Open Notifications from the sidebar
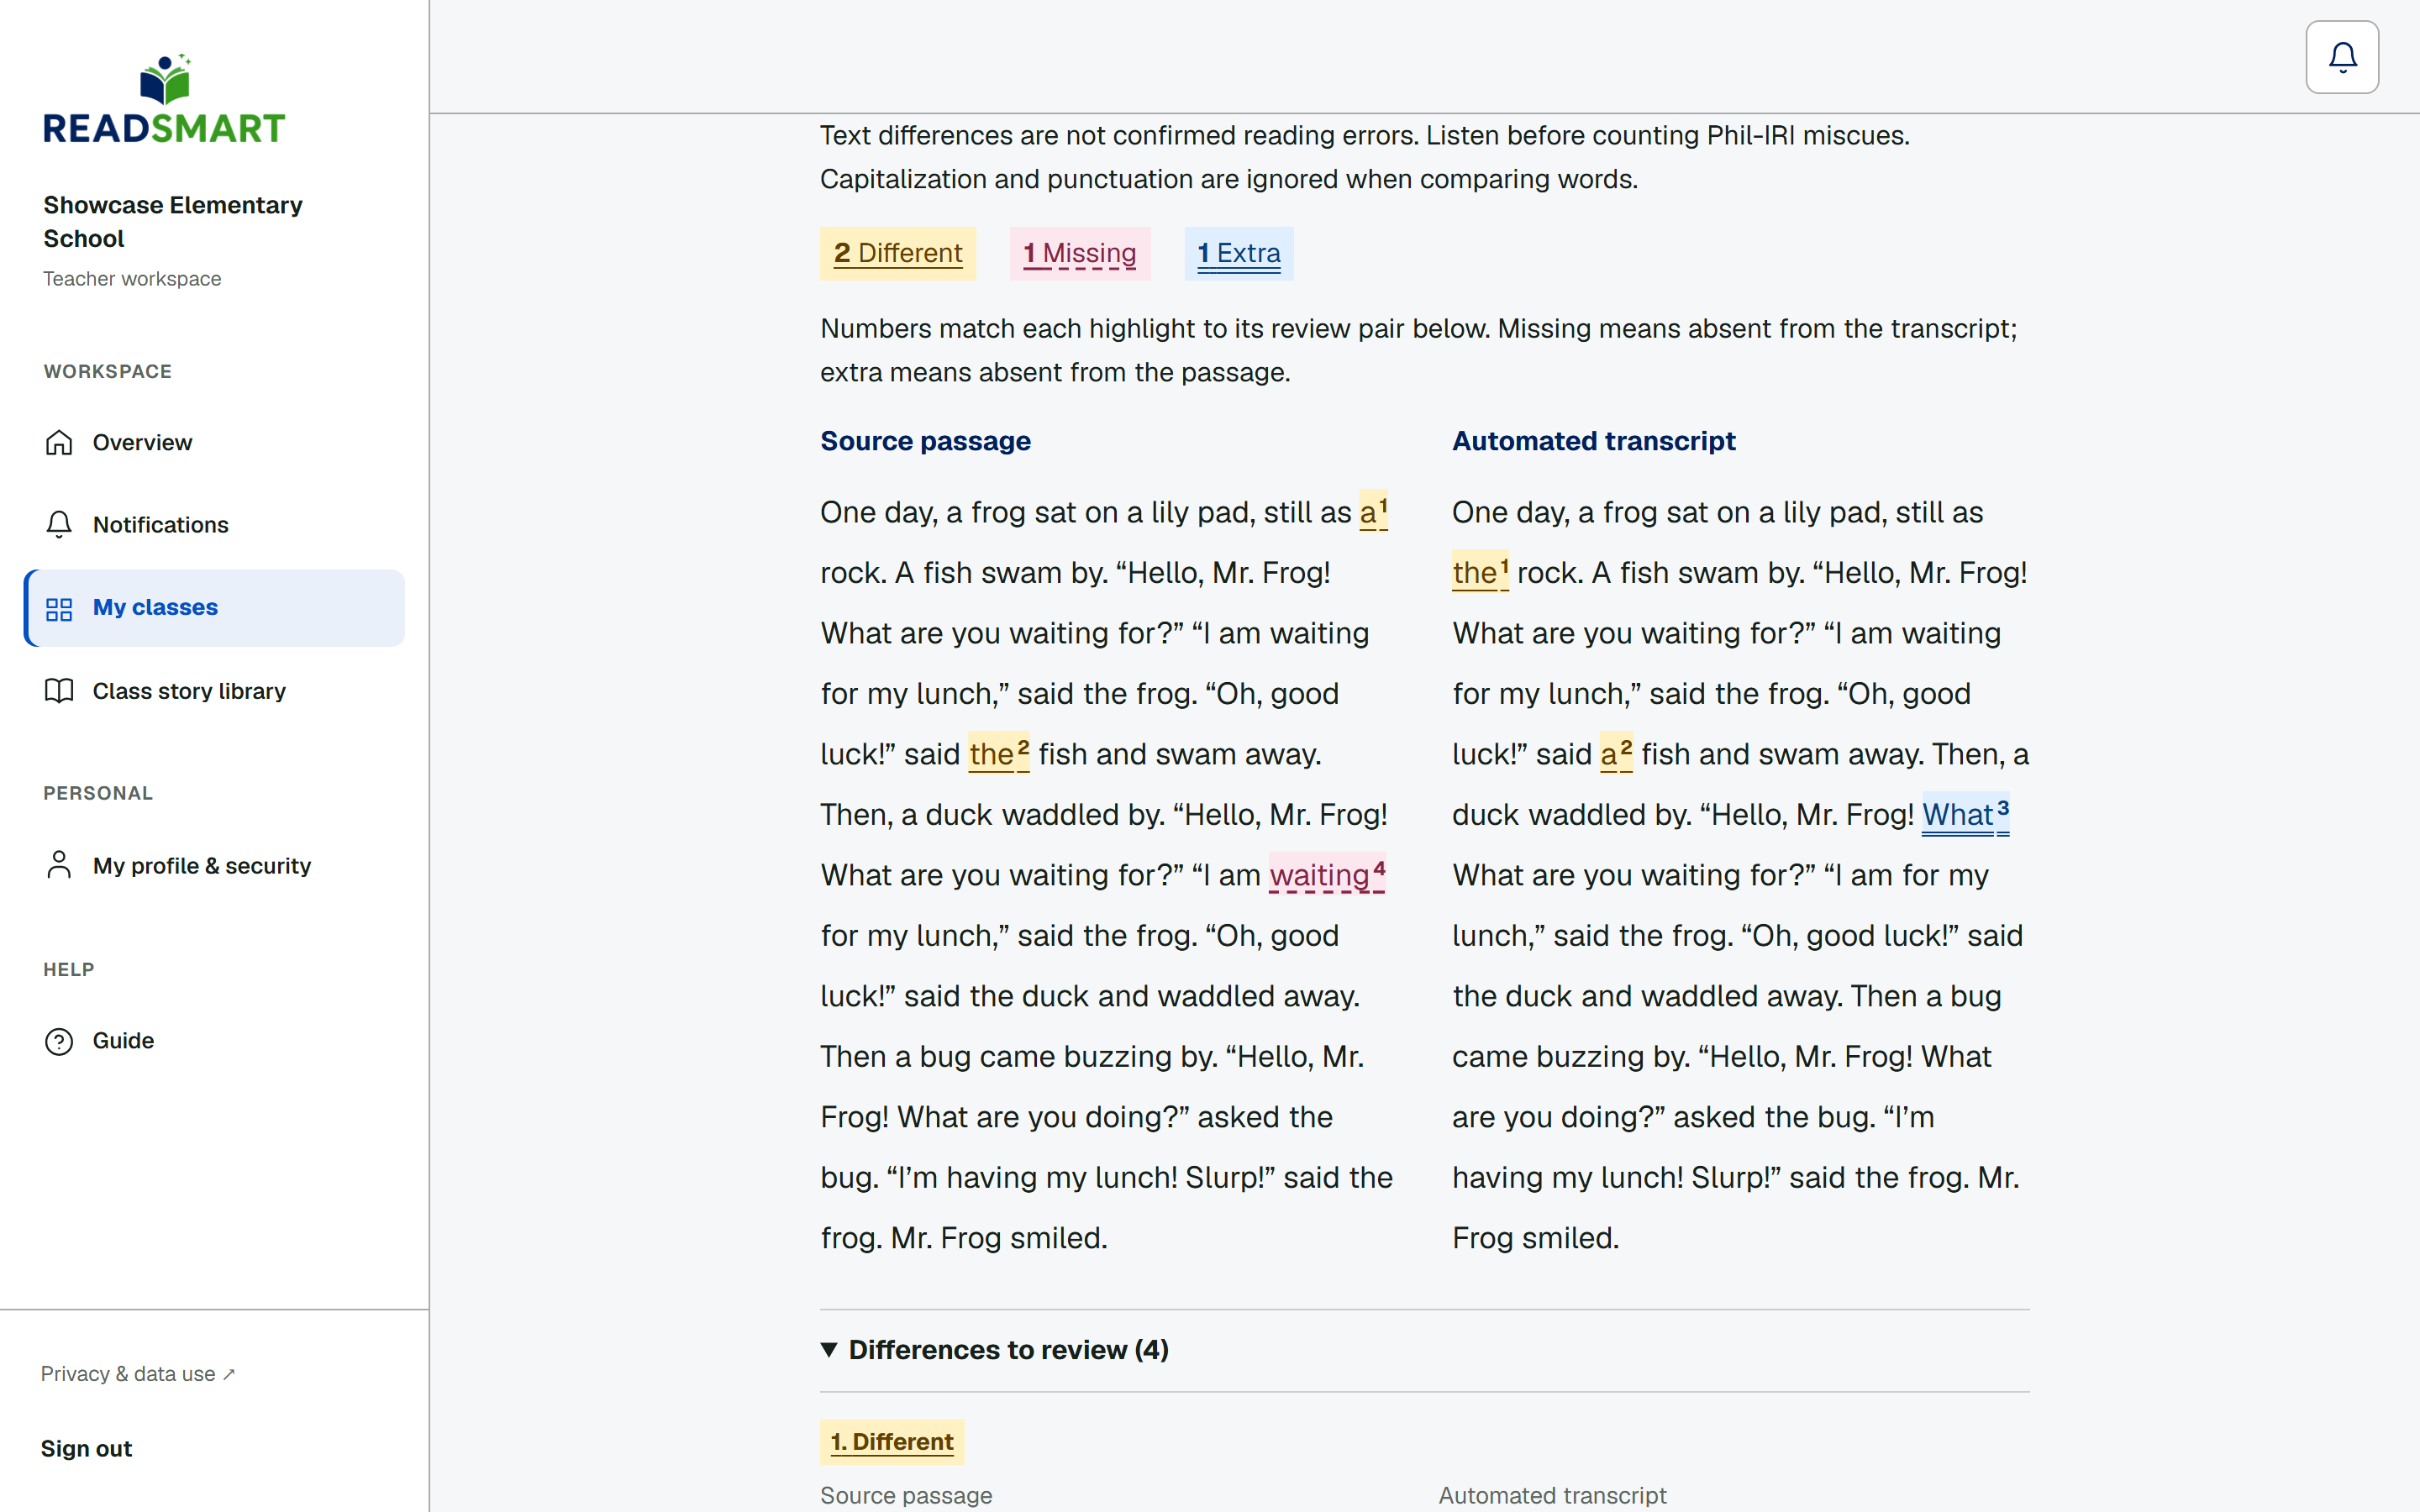Screen dimensions: 2420x1512 point(214,525)
